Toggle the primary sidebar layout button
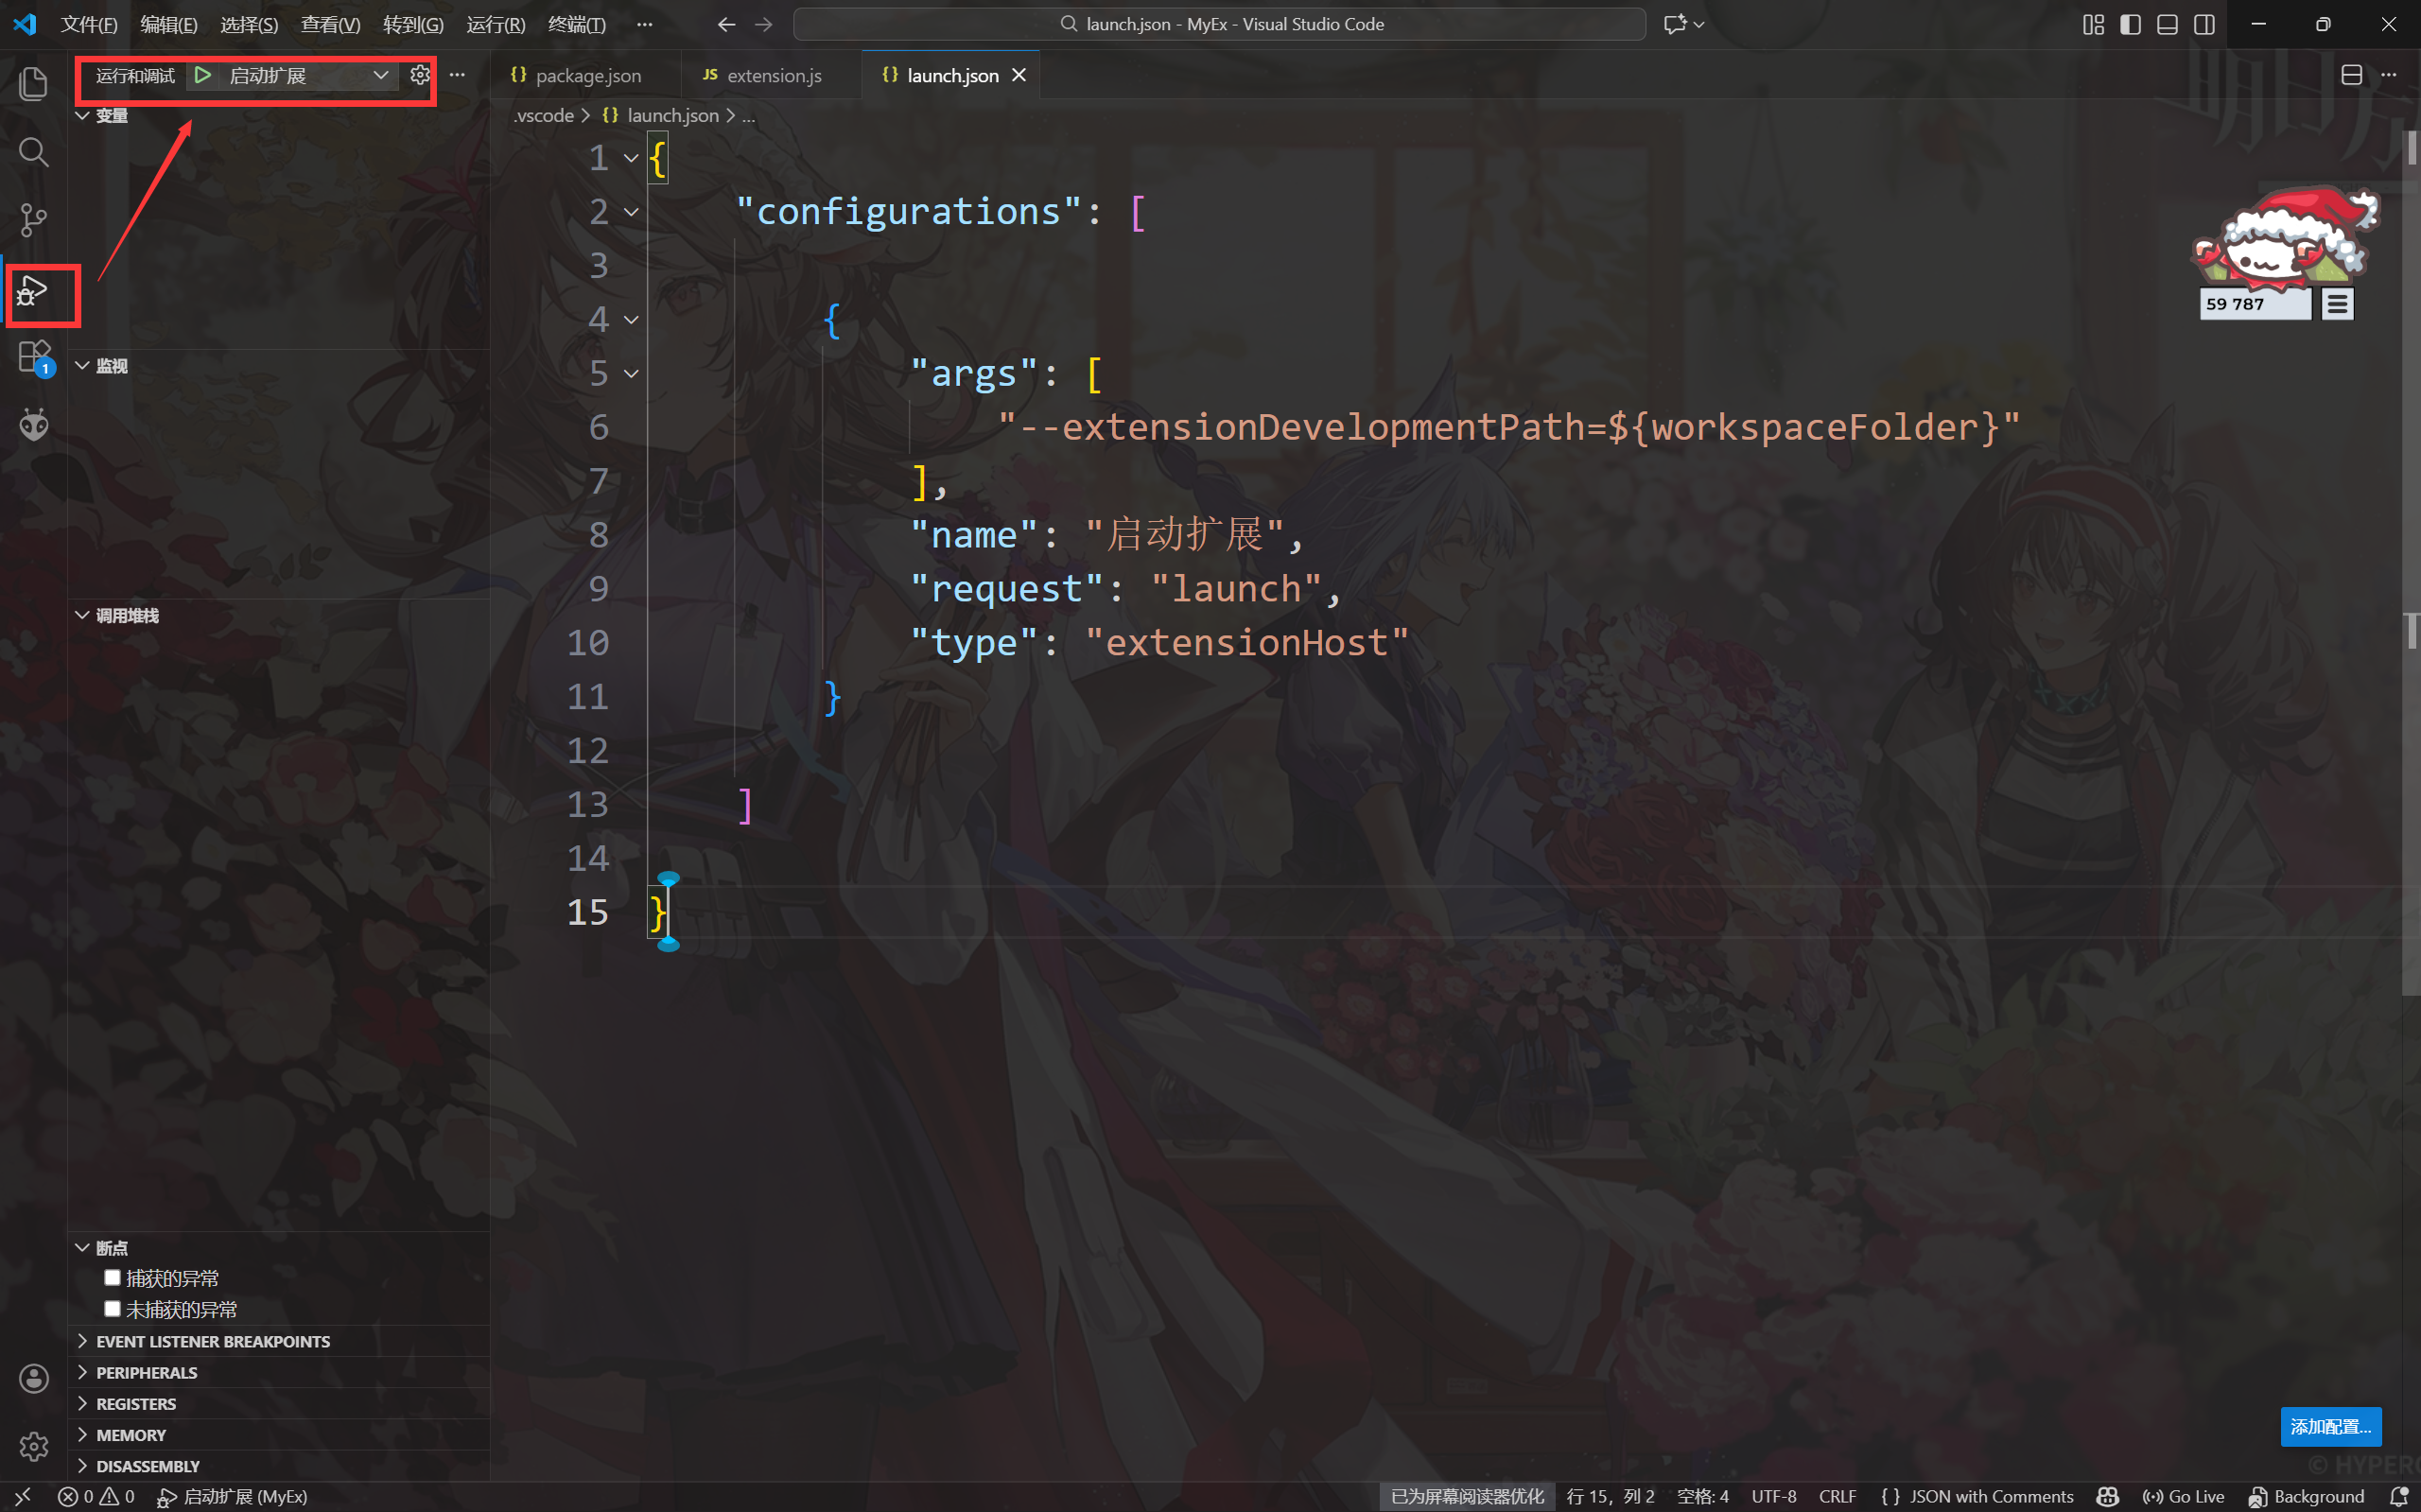Image resolution: width=2421 pixels, height=1512 pixels. (2130, 24)
